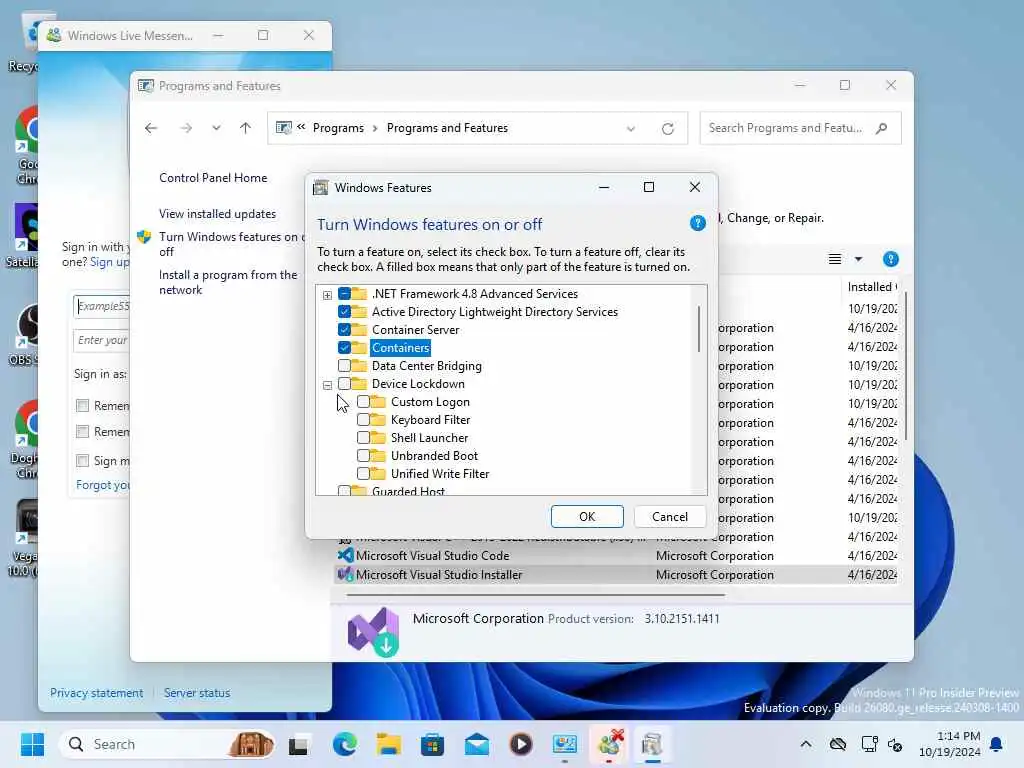Click the shield icon beside Turn Windows features
1024x768 pixels.
(144, 237)
